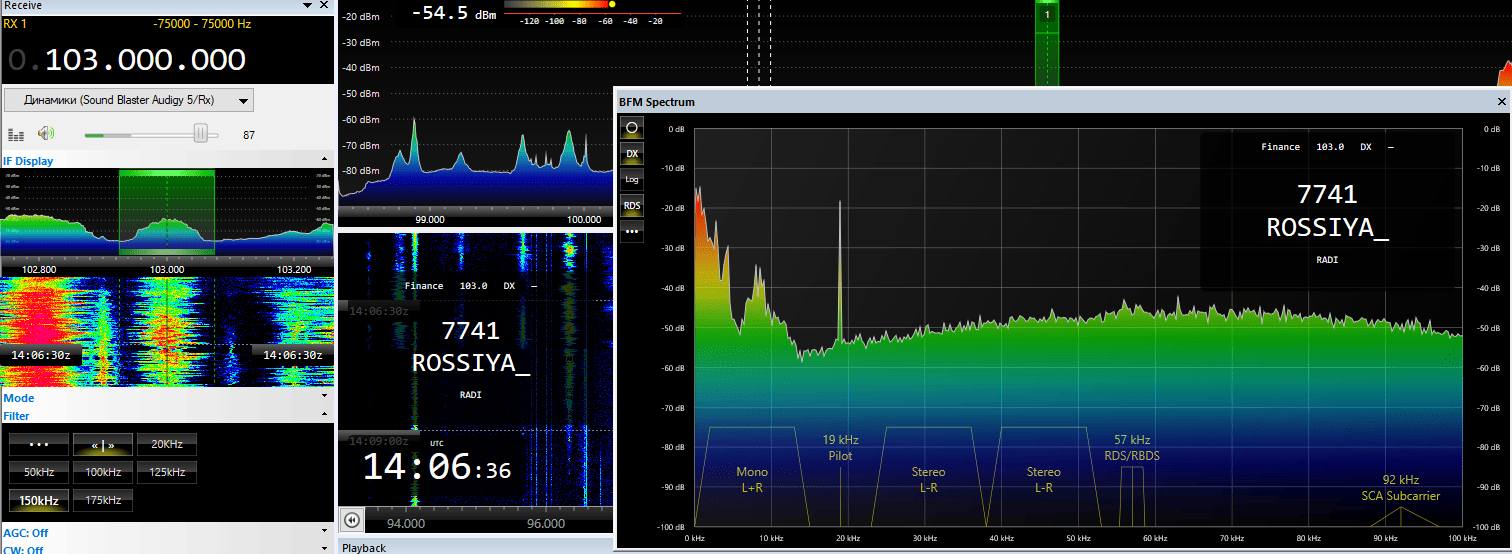This screenshot has height=554, width=1512.
Task: Click the -54.5 dBm signal reading
Action: (454, 15)
